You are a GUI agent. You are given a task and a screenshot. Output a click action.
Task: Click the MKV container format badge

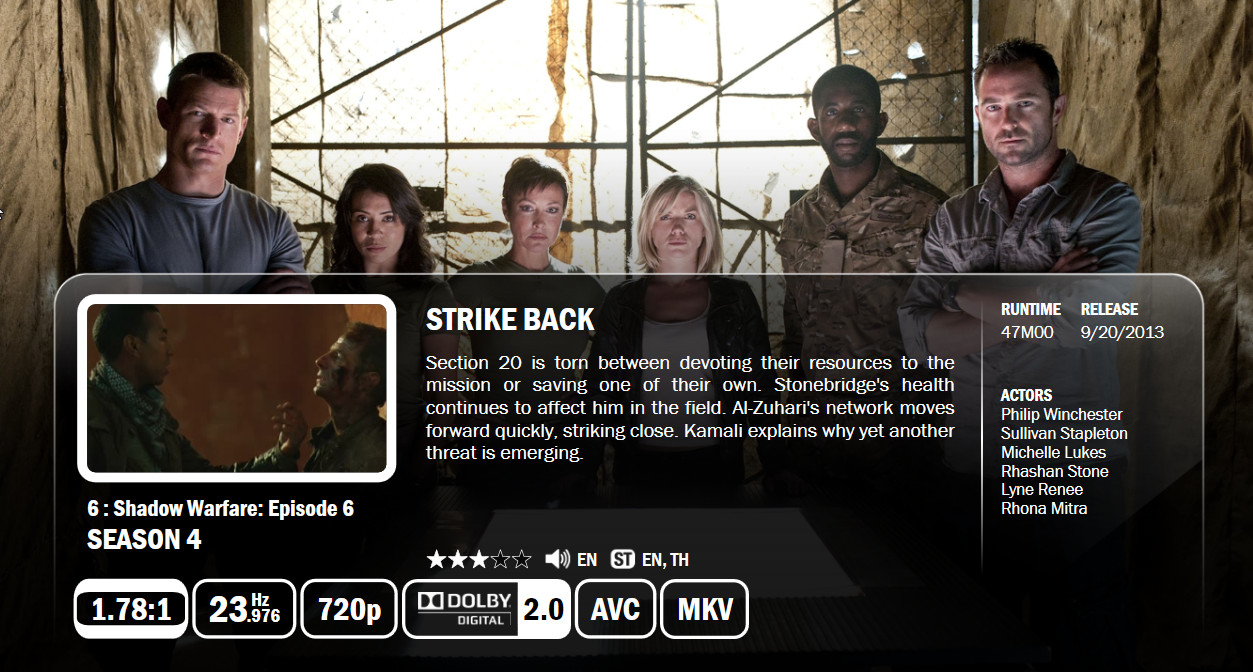pos(704,609)
